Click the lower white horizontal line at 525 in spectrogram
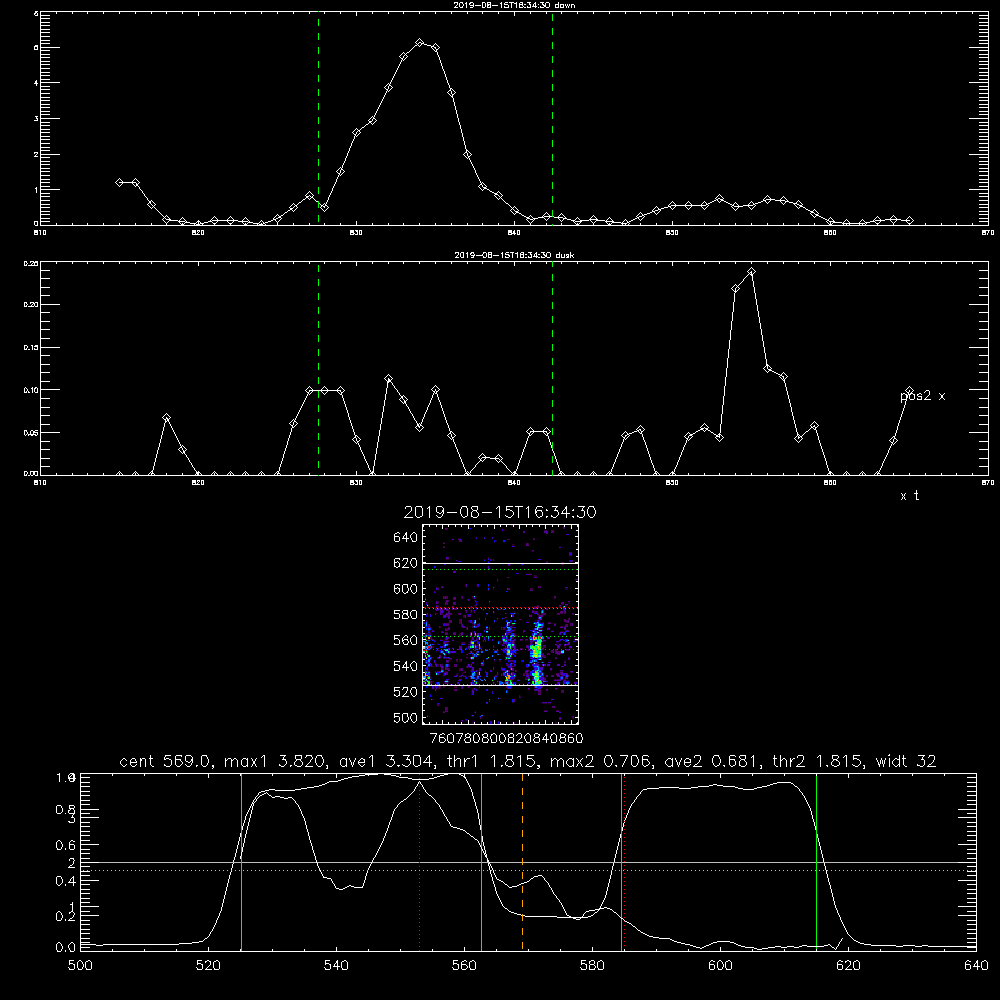 pyautogui.click(x=501, y=685)
